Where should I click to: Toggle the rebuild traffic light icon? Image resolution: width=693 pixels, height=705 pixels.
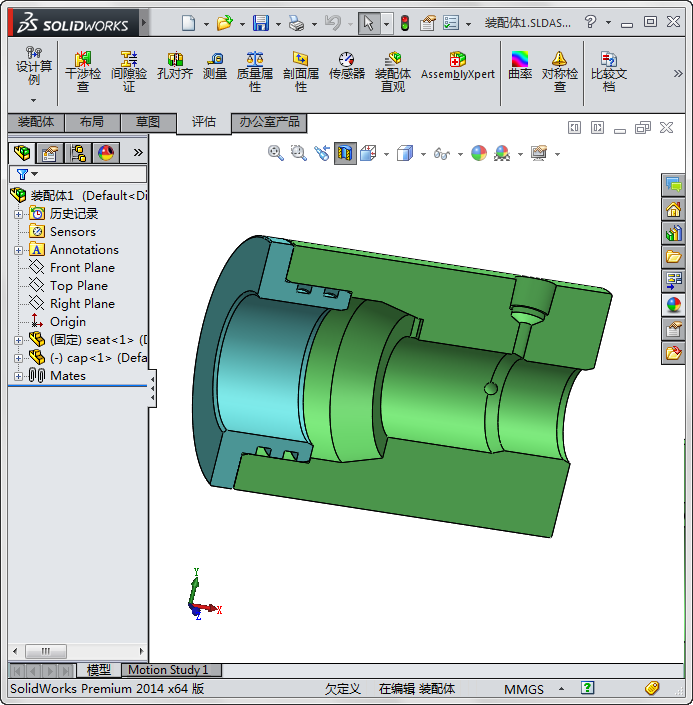coord(405,22)
